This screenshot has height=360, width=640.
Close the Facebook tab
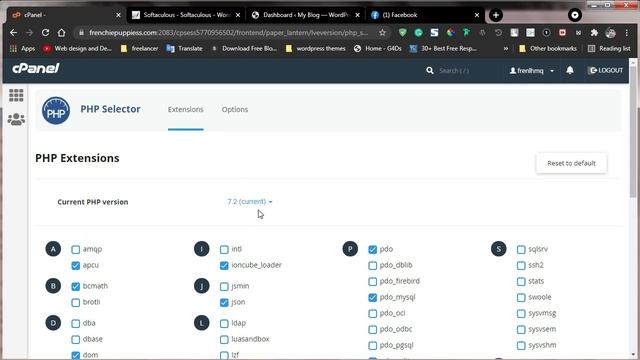click(477, 15)
